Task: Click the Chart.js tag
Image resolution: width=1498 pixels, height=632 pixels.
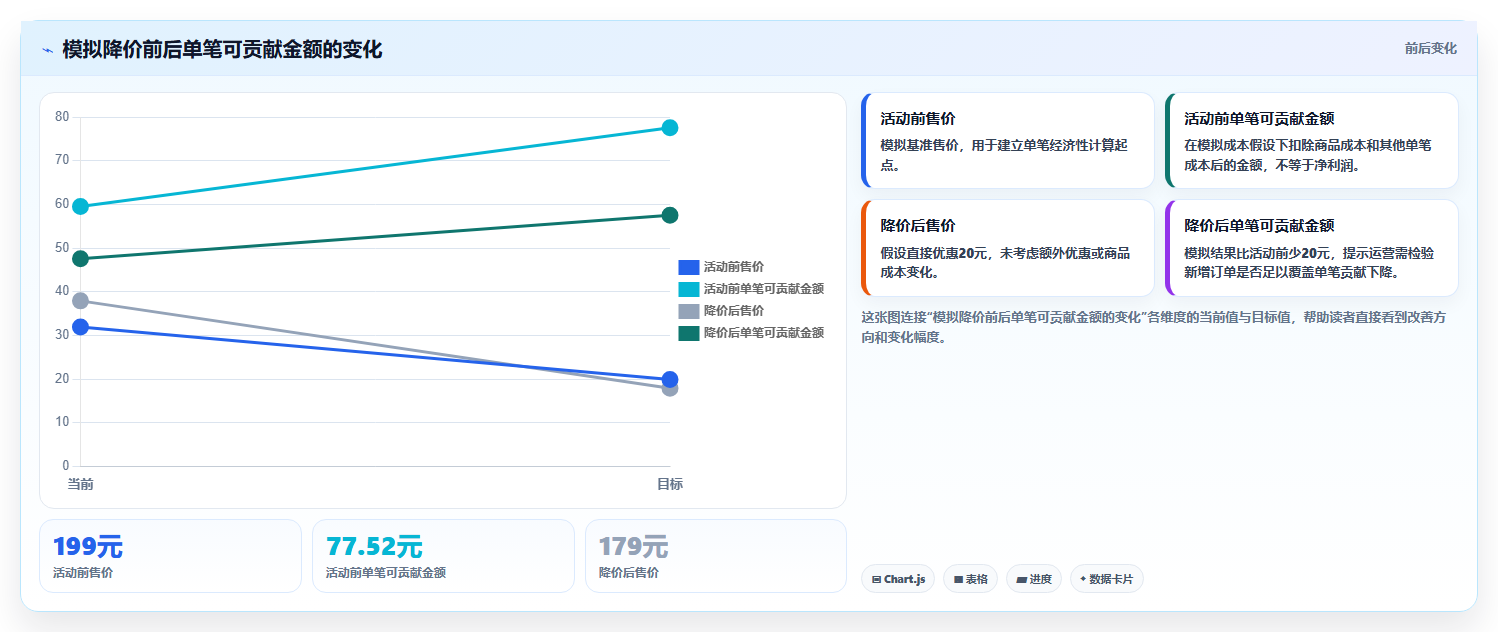Action: pos(898,579)
